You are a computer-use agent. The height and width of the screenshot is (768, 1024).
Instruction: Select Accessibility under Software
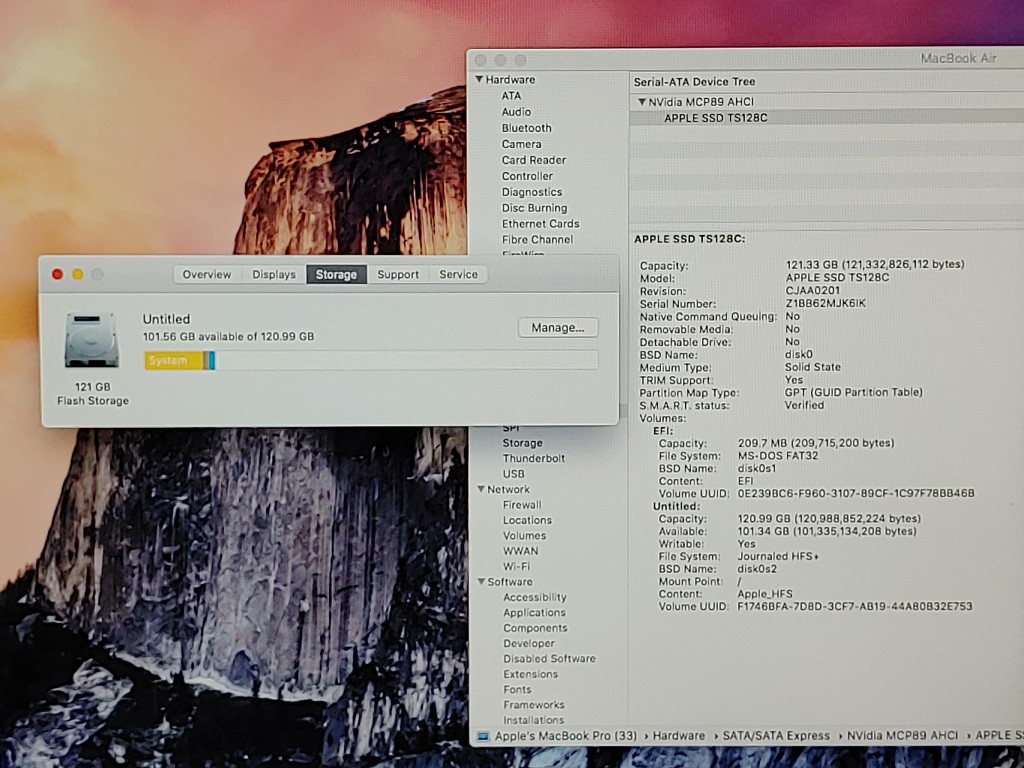tap(535, 597)
